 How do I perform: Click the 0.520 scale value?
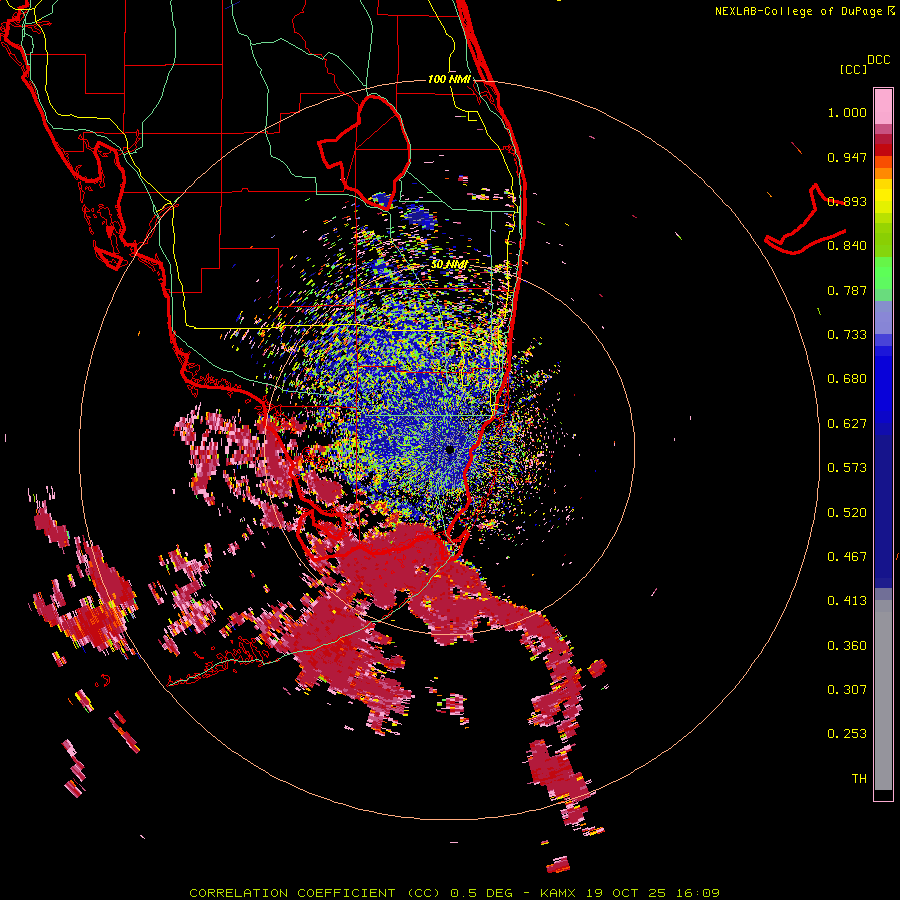click(847, 513)
